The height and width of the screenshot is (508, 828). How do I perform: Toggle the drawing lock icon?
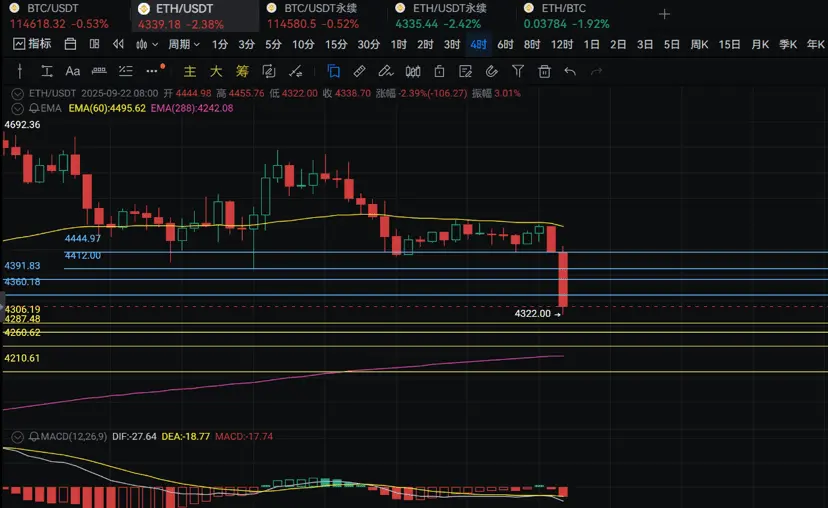click(439, 71)
